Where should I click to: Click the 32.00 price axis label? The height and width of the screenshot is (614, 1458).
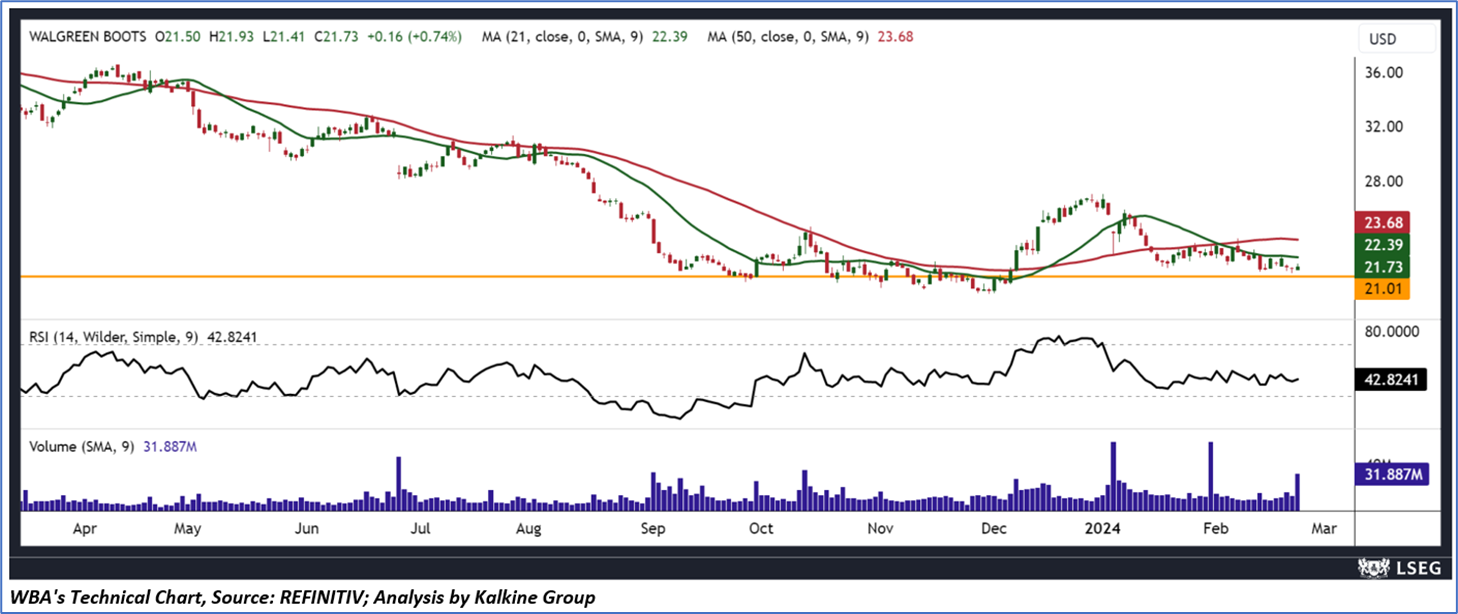click(x=1385, y=127)
